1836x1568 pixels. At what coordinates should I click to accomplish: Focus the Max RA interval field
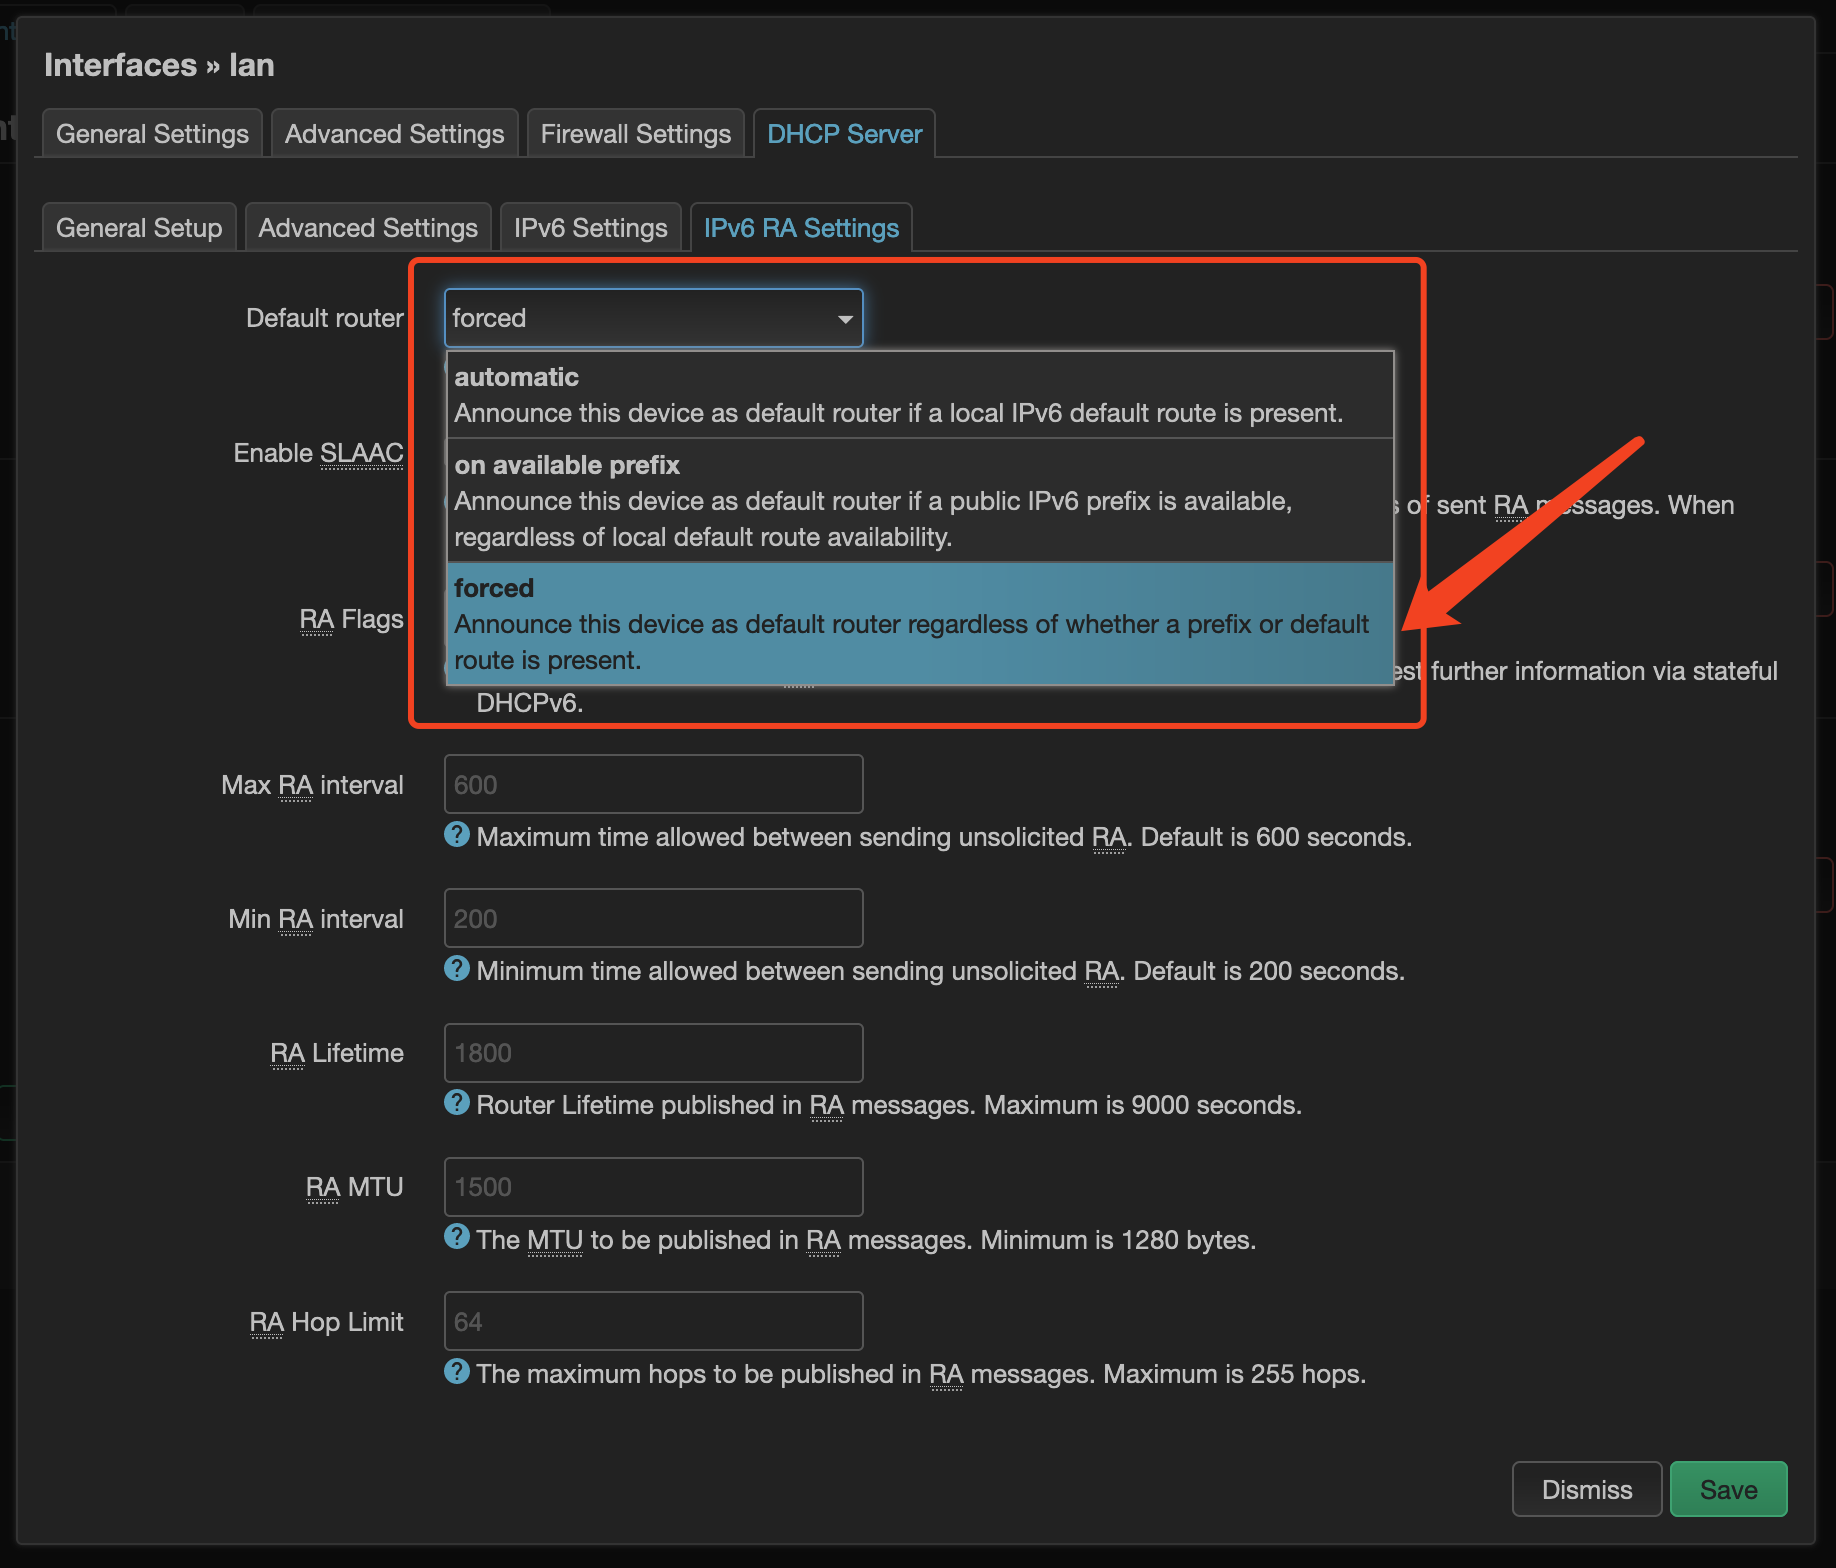[653, 785]
